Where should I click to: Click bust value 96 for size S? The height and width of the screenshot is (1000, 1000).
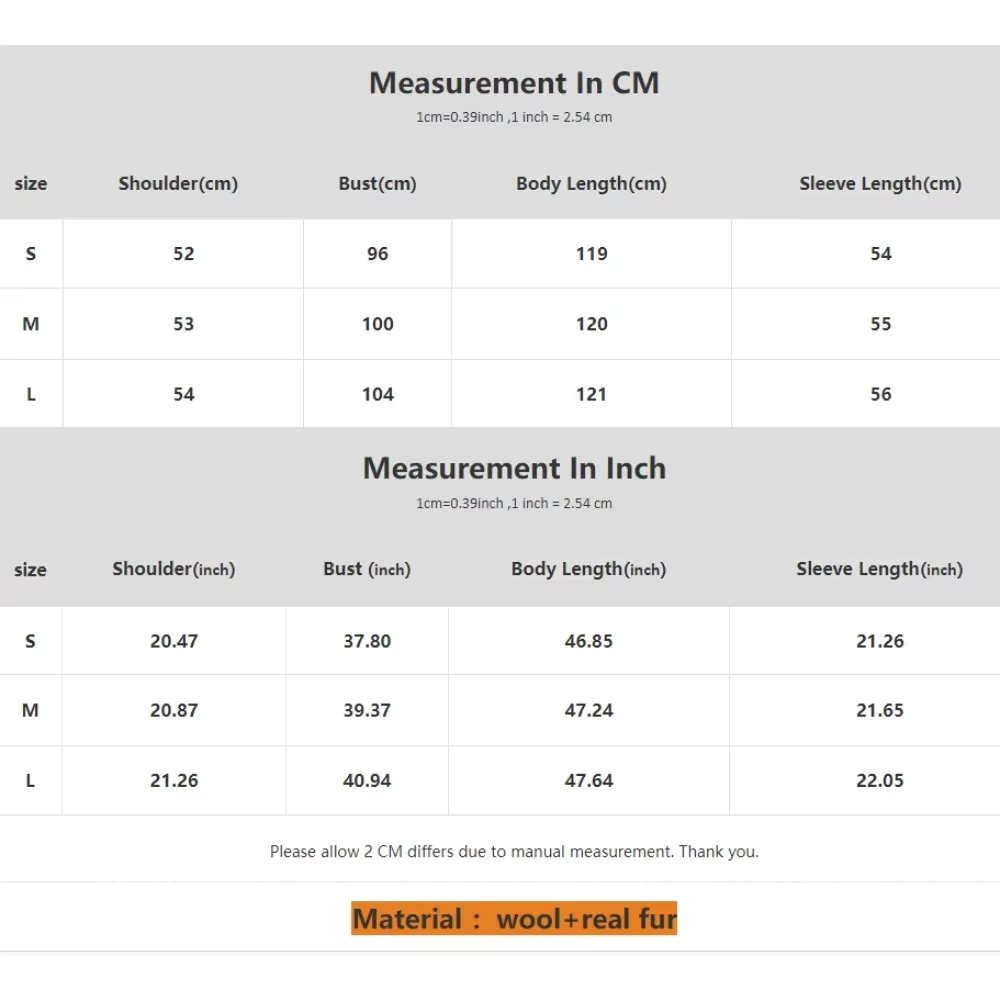coord(377,254)
